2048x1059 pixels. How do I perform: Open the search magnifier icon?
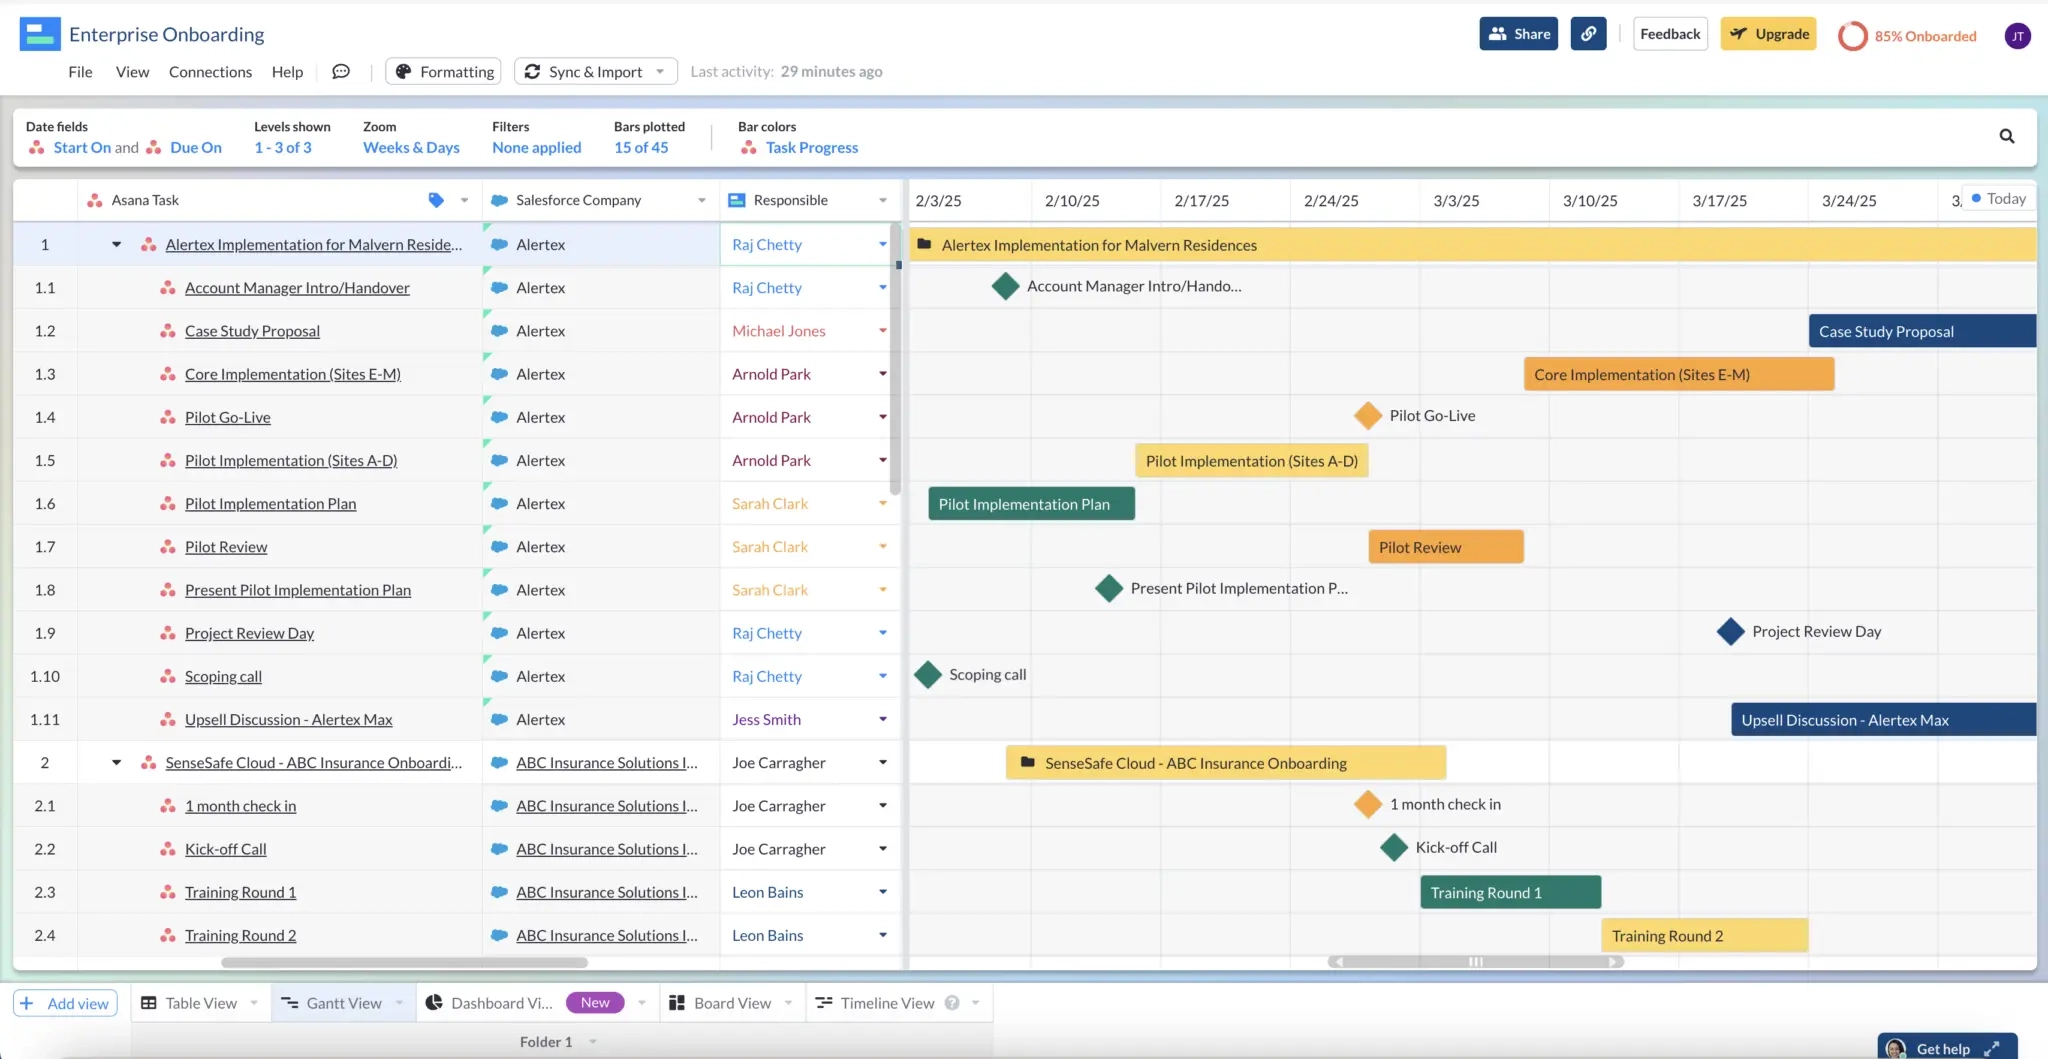pos(2007,135)
